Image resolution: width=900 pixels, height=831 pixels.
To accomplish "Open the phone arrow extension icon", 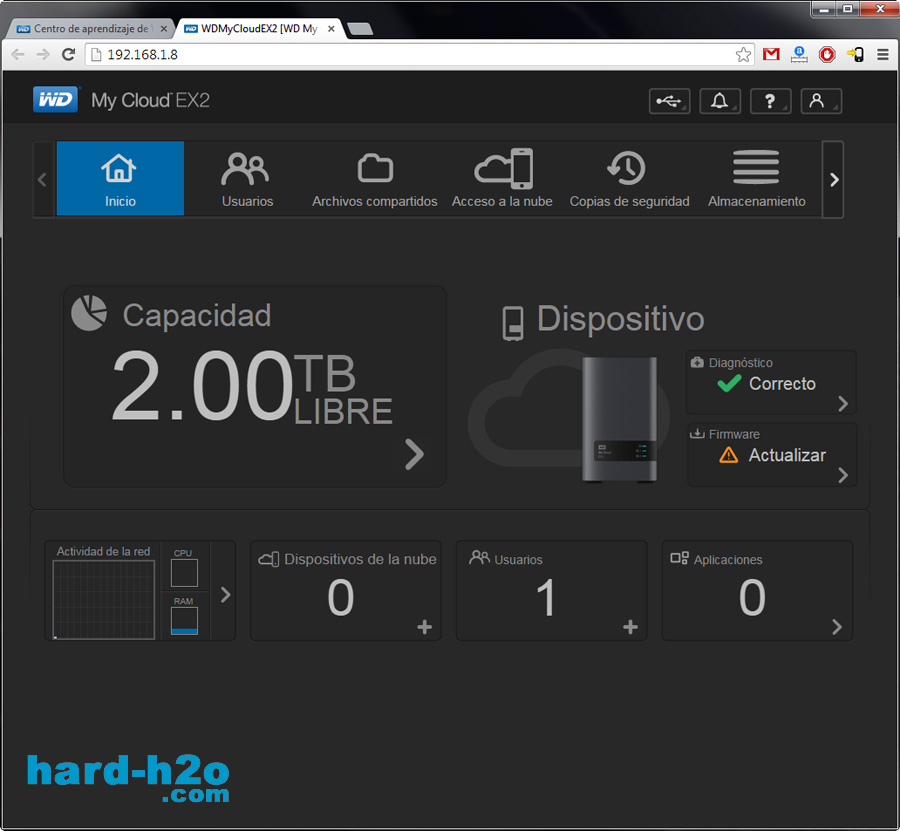I will [x=855, y=55].
